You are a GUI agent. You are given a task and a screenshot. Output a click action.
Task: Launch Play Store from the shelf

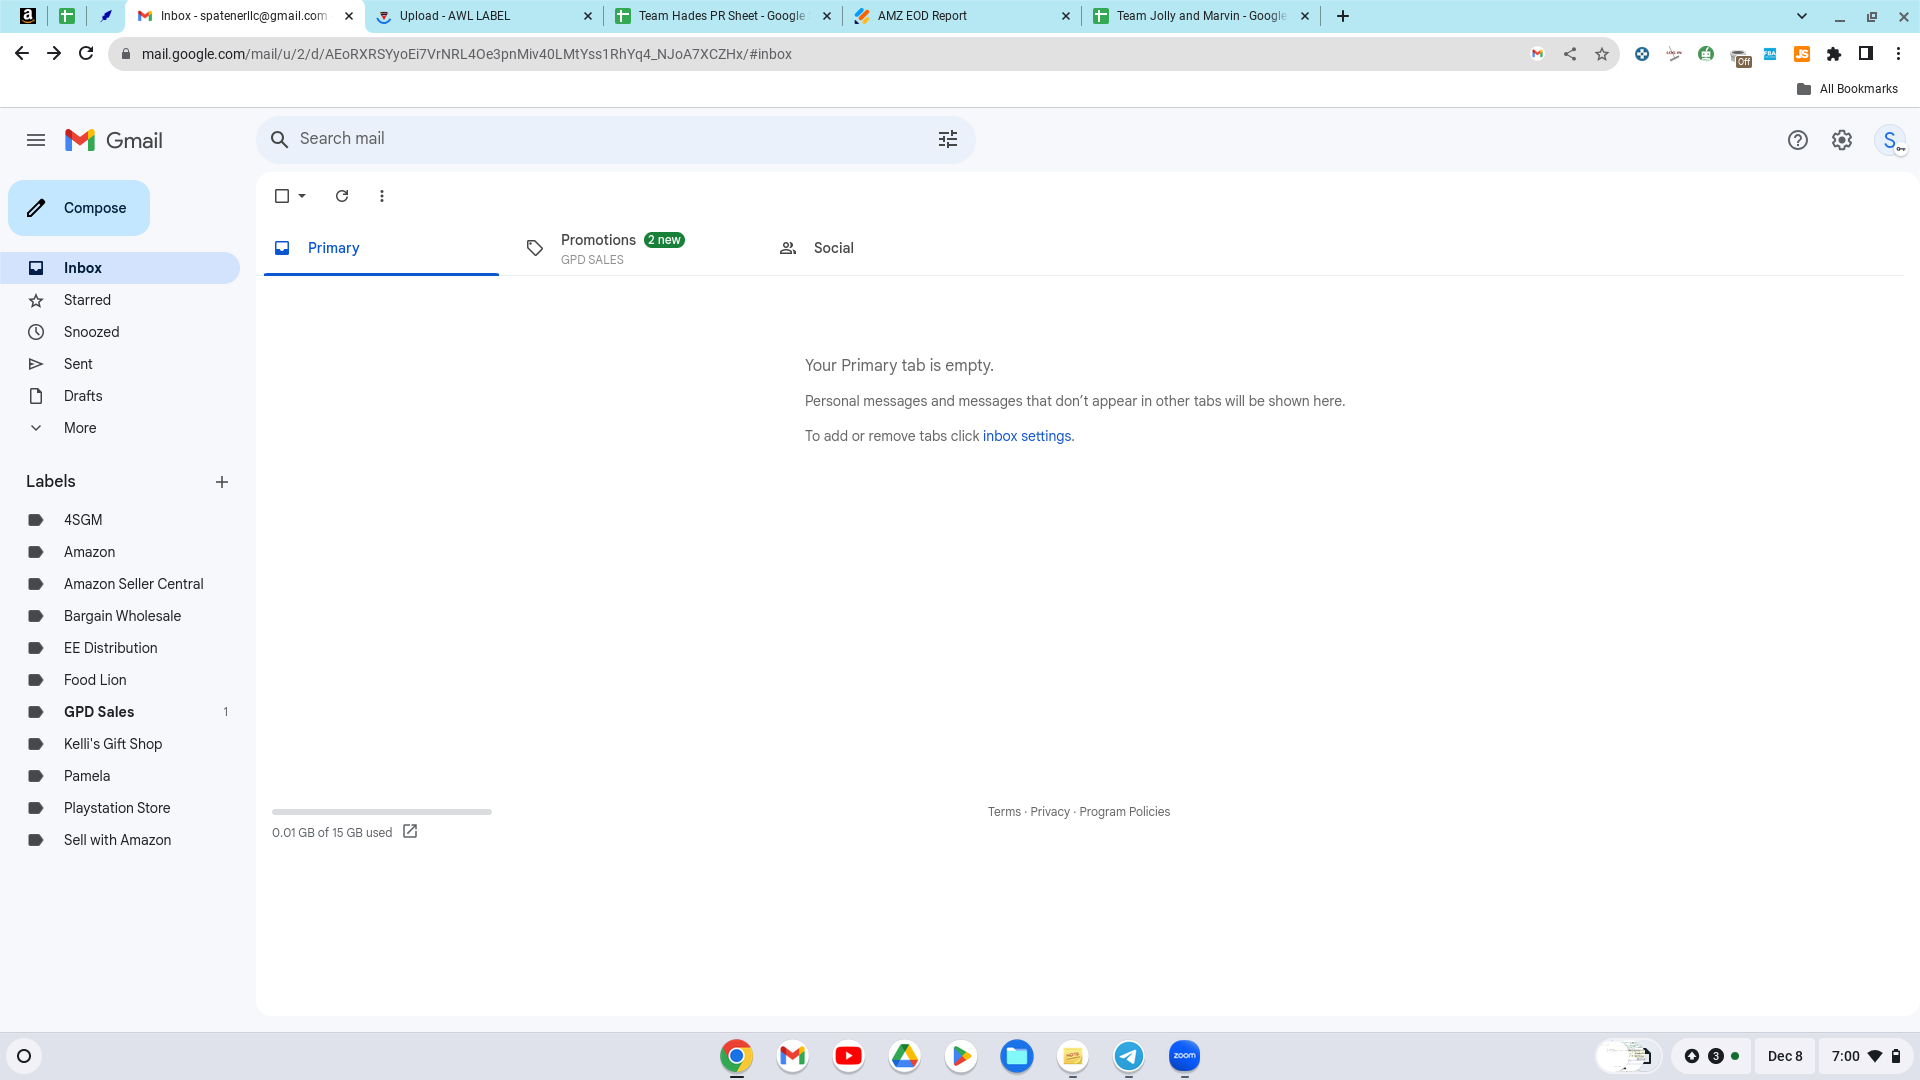[960, 1056]
